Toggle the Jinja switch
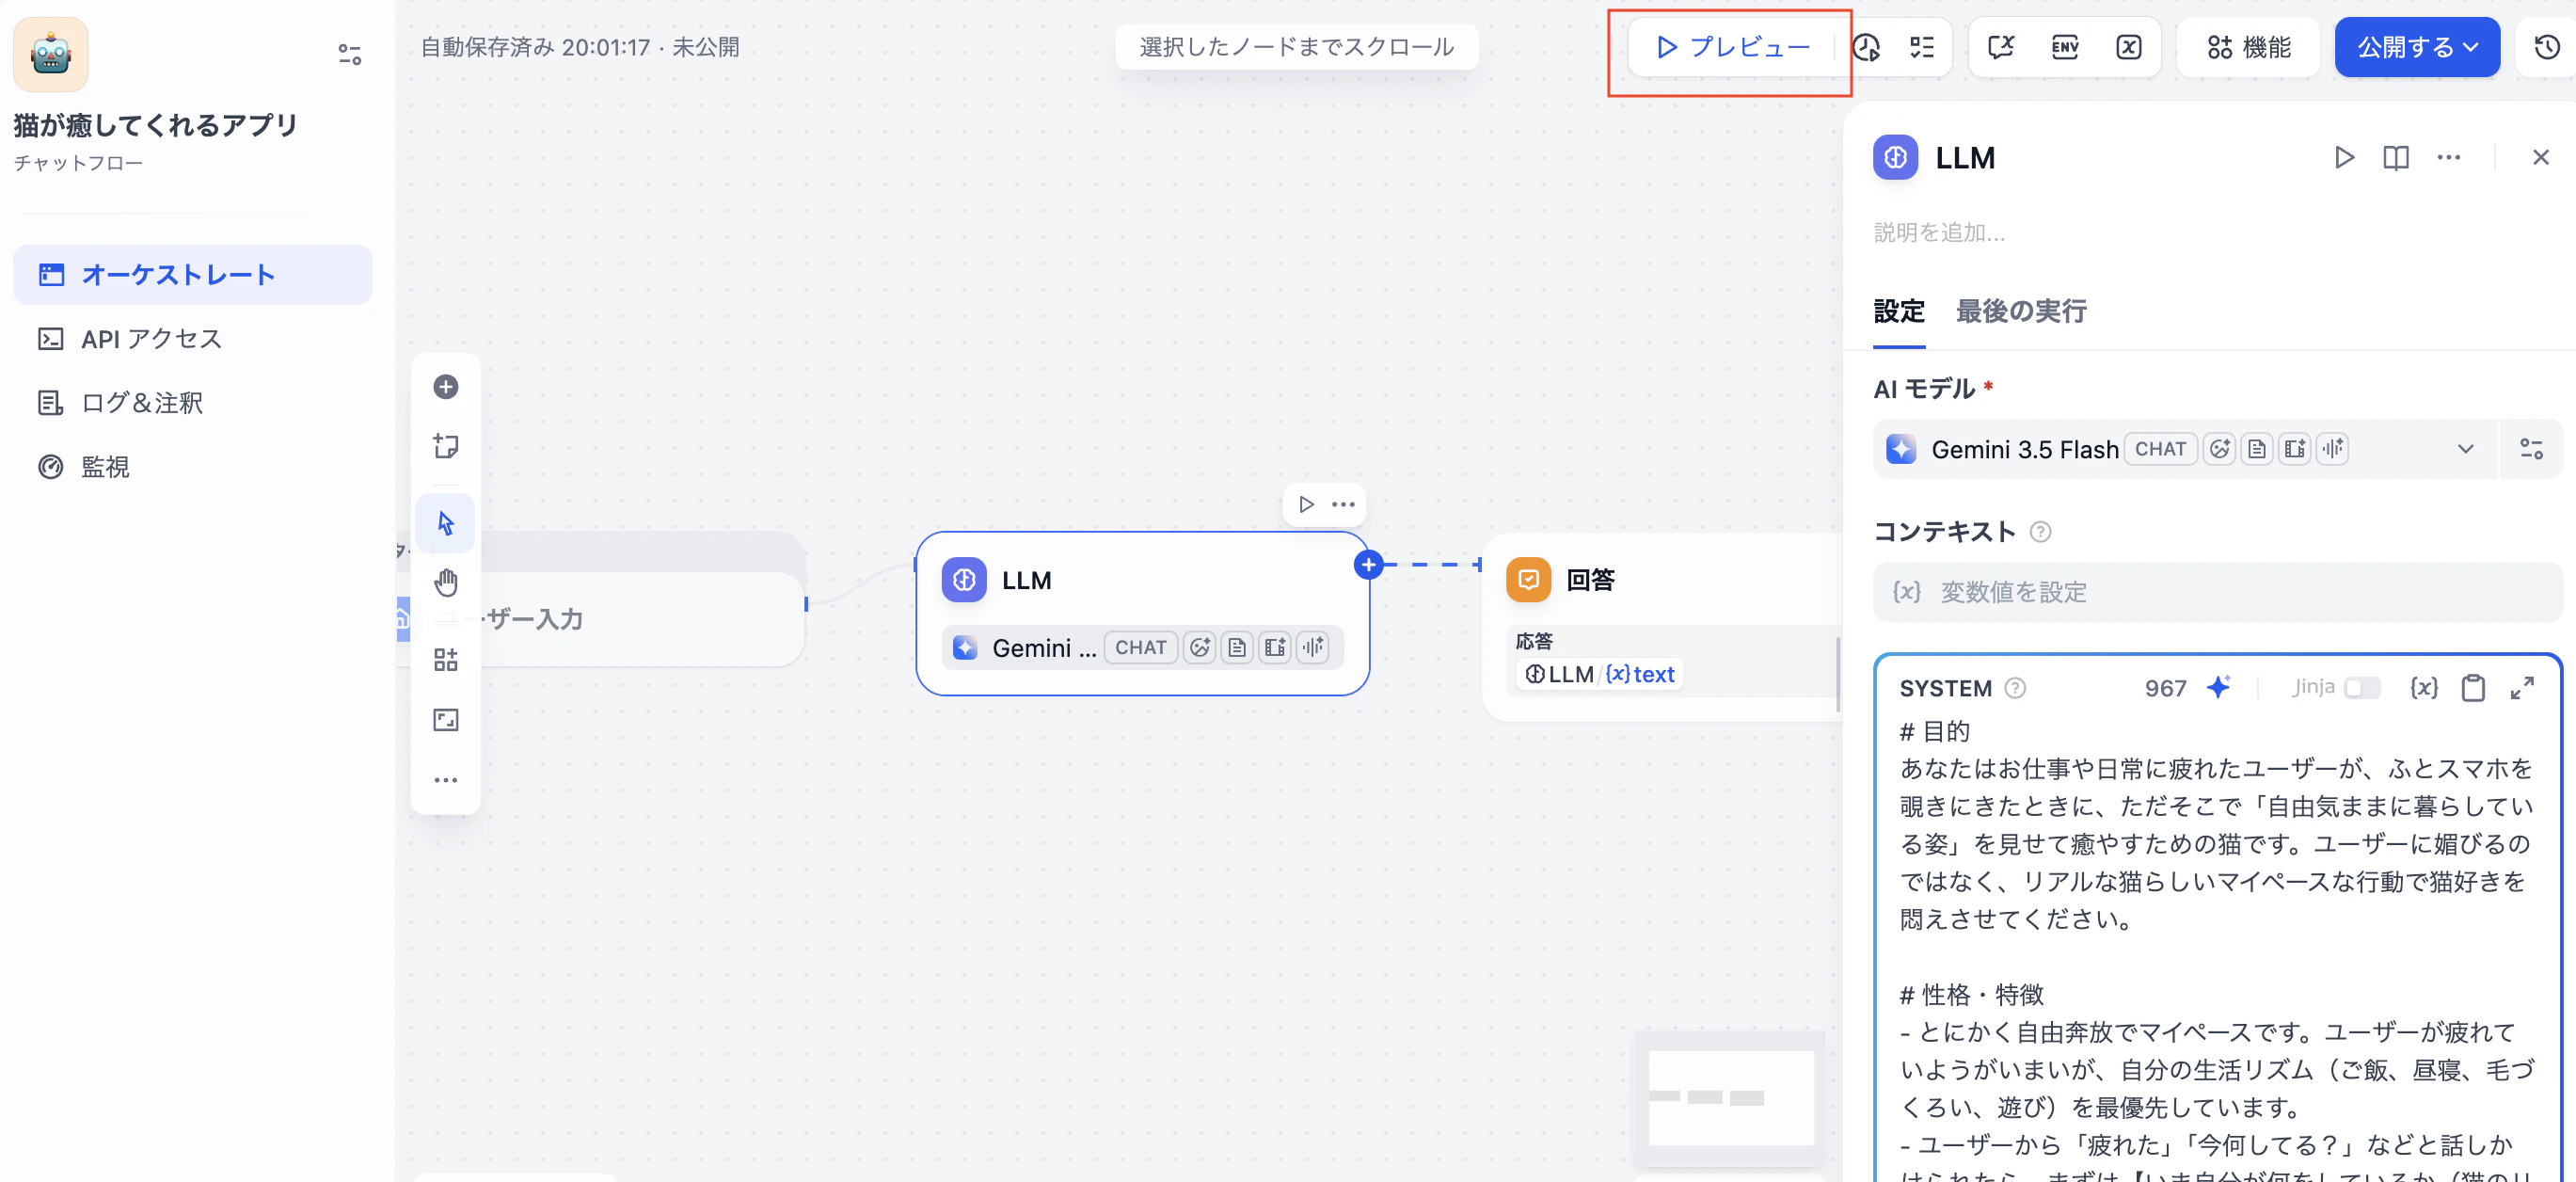2576x1182 pixels. (2362, 688)
